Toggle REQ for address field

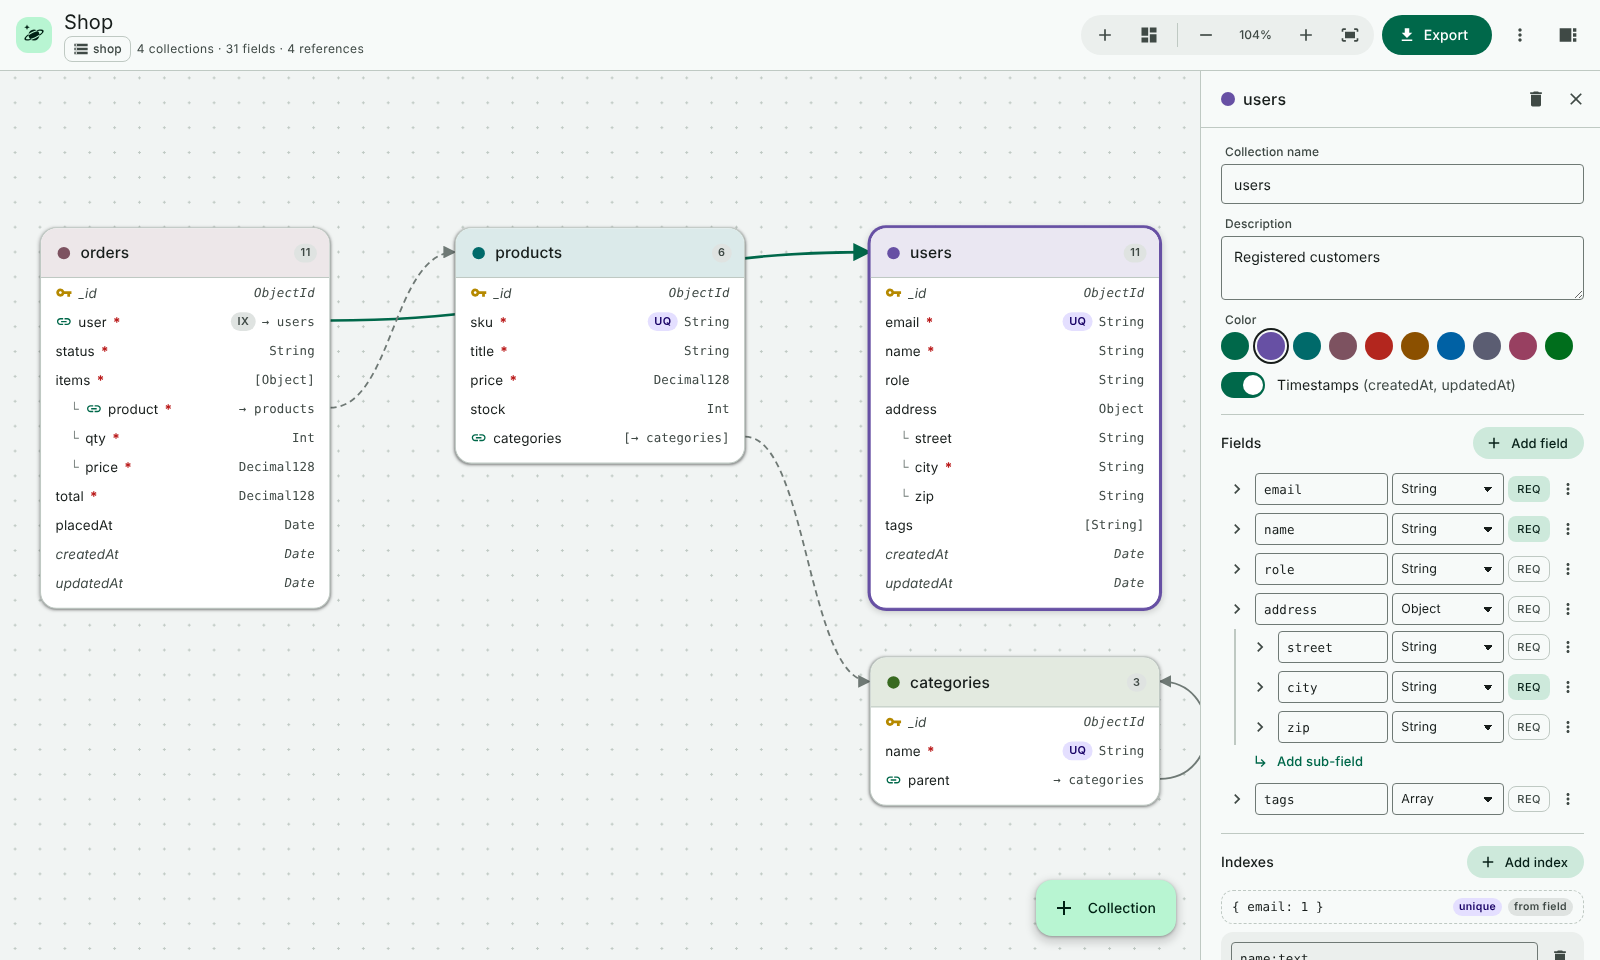pyautogui.click(x=1528, y=609)
